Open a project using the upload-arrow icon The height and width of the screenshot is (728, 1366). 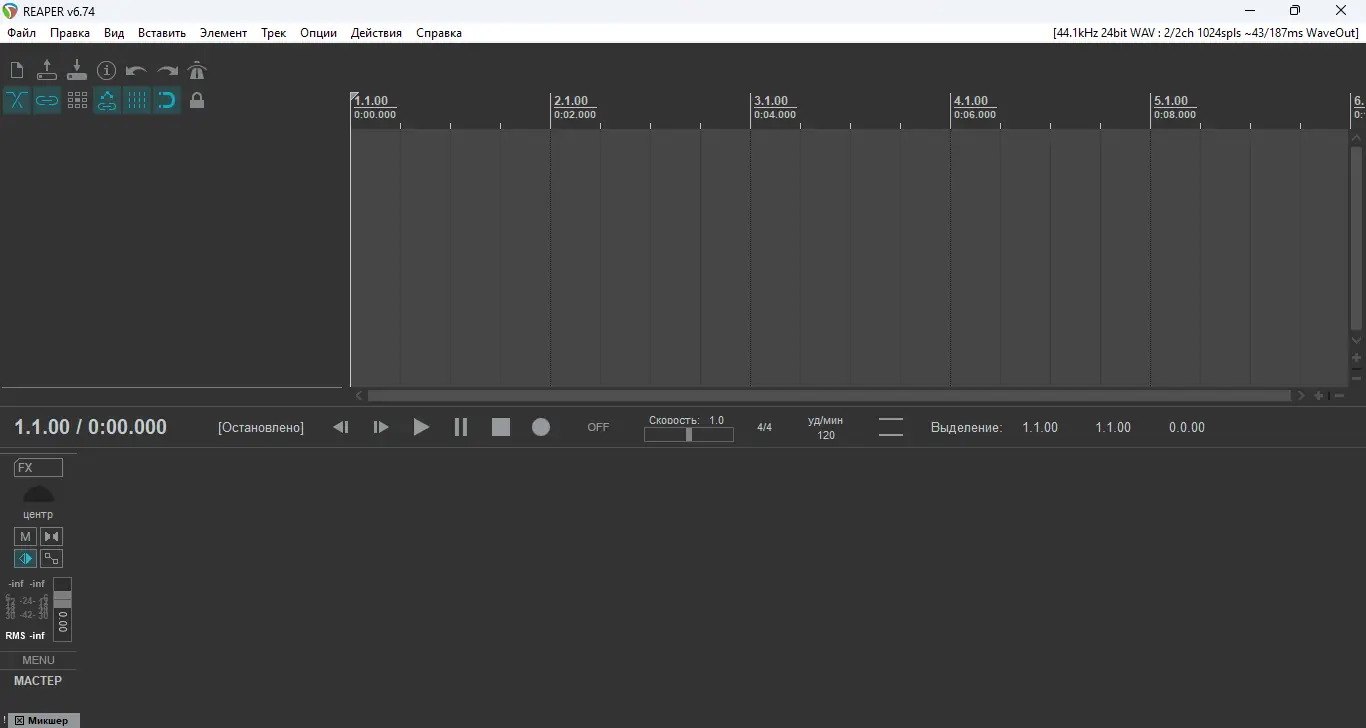(47, 70)
